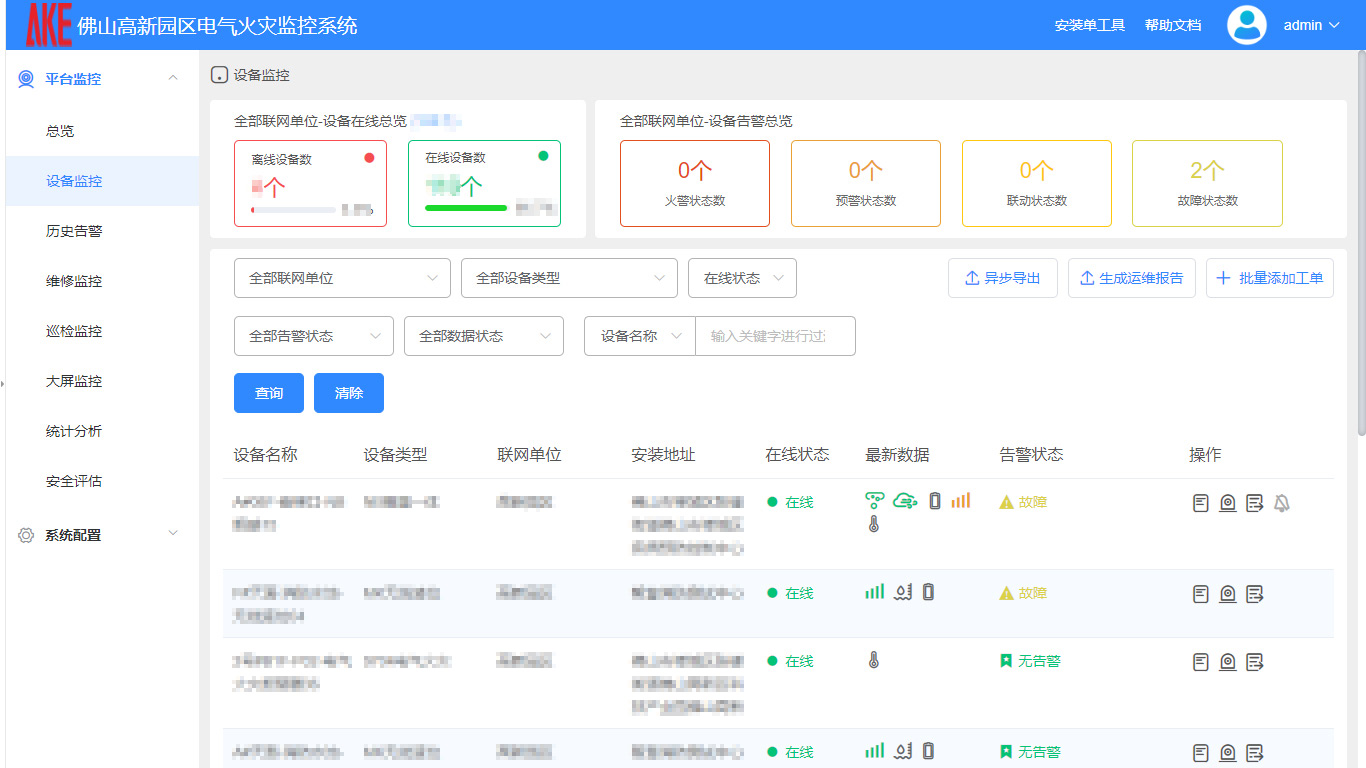
Task: Click the green signal strength icon in second row
Action: point(874,591)
